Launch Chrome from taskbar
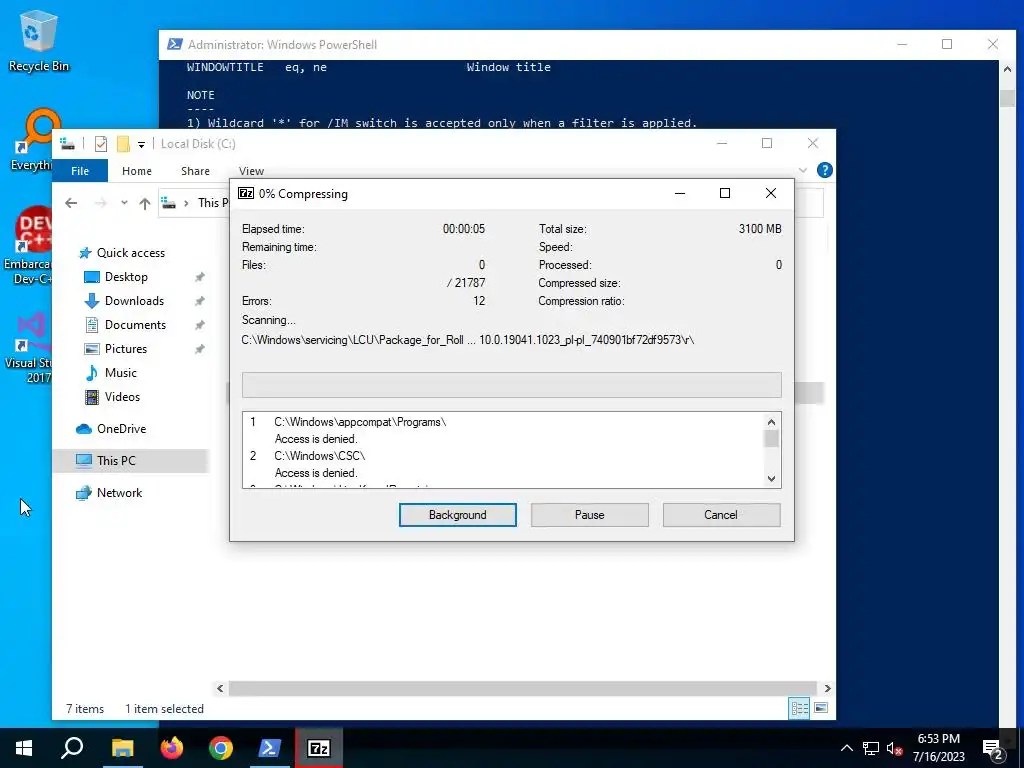Viewport: 1024px width, 768px height. pos(221,748)
